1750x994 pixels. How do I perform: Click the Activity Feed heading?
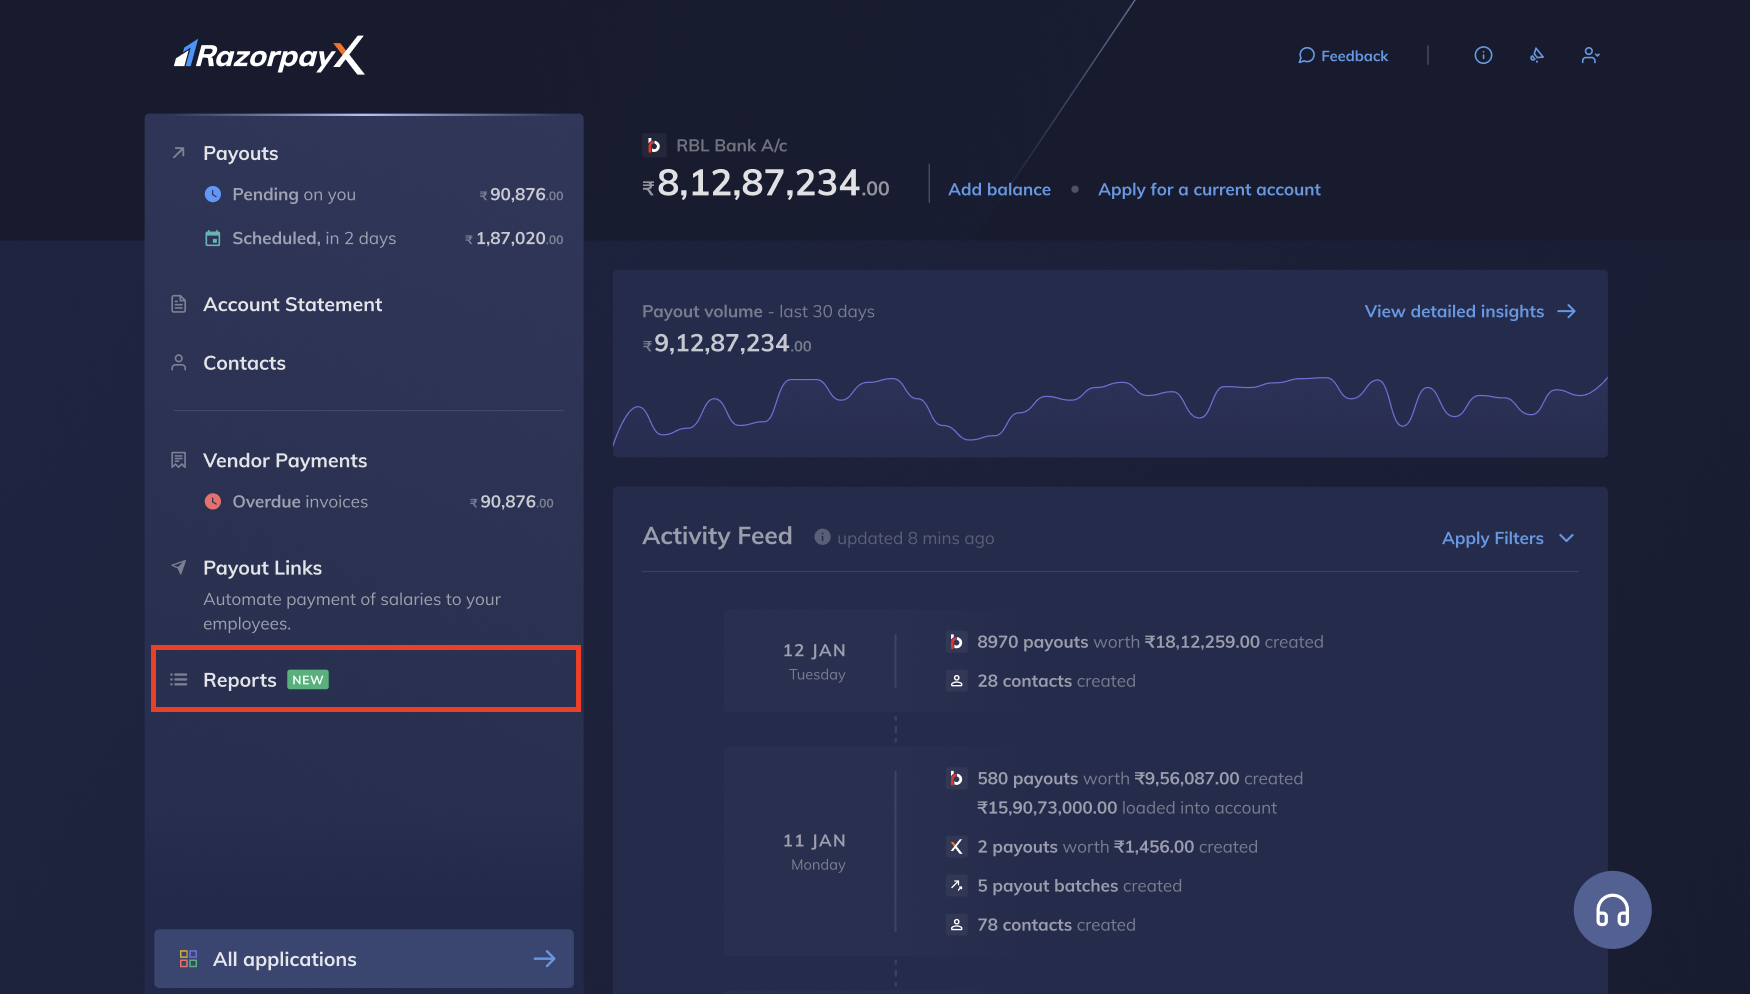tap(717, 536)
